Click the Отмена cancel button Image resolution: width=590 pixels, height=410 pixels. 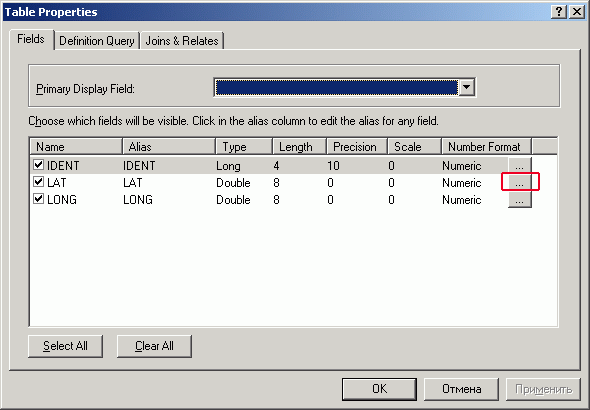(x=461, y=389)
